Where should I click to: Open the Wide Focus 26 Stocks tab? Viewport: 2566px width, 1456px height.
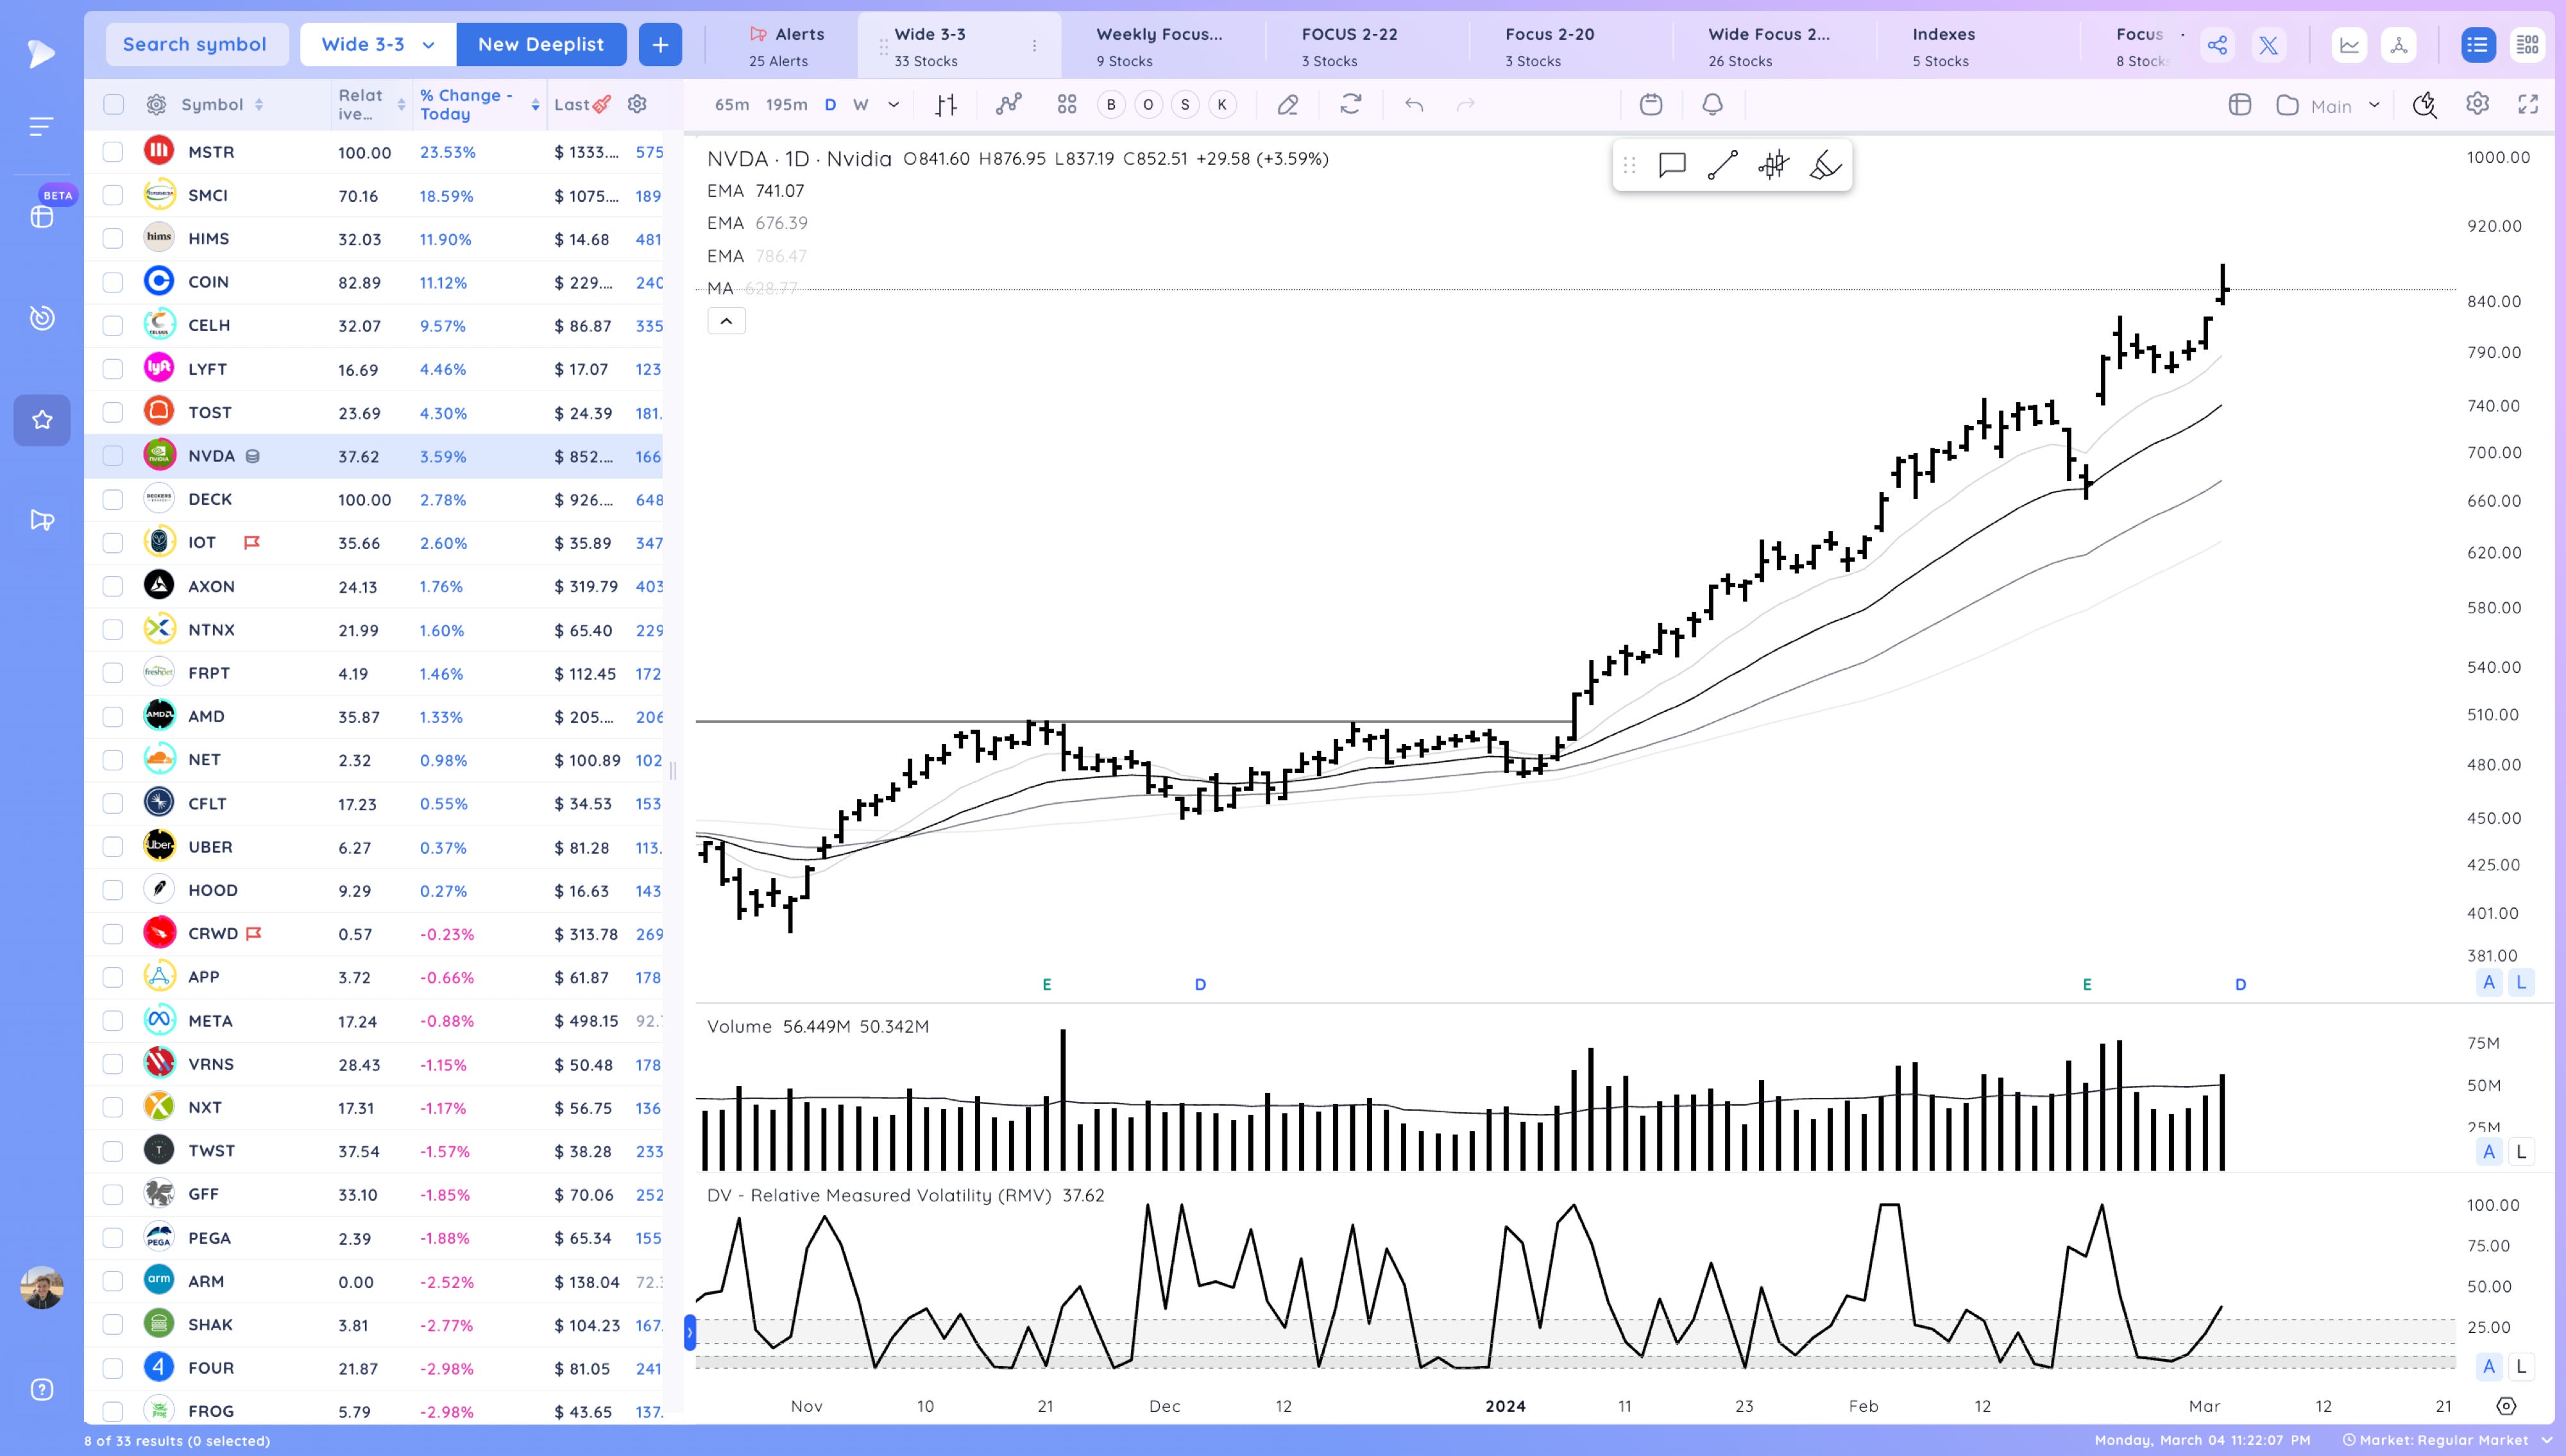pos(1769,46)
